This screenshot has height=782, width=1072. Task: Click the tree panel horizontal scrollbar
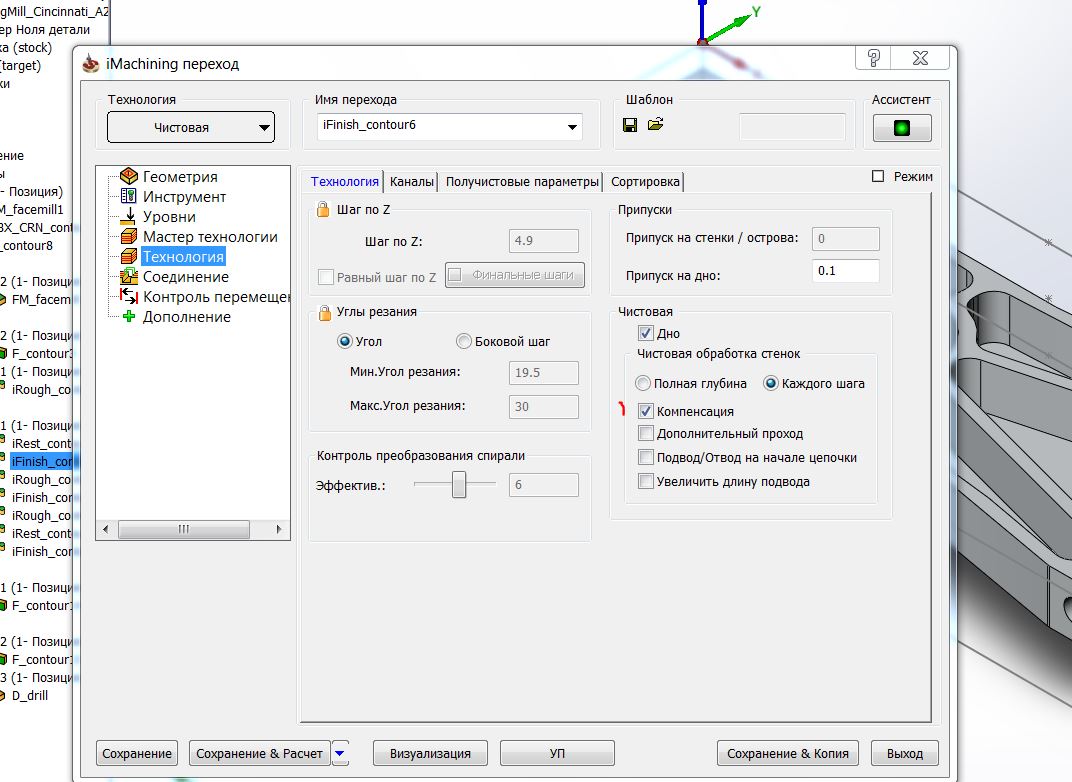tap(183, 529)
